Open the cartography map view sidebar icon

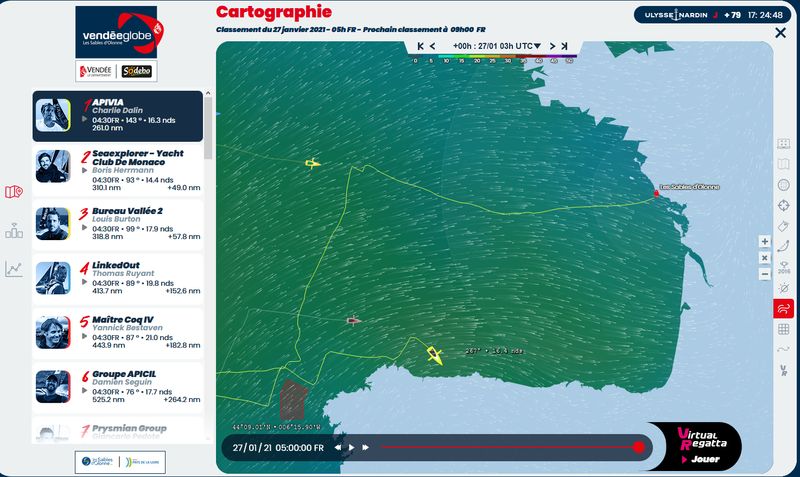[14, 192]
